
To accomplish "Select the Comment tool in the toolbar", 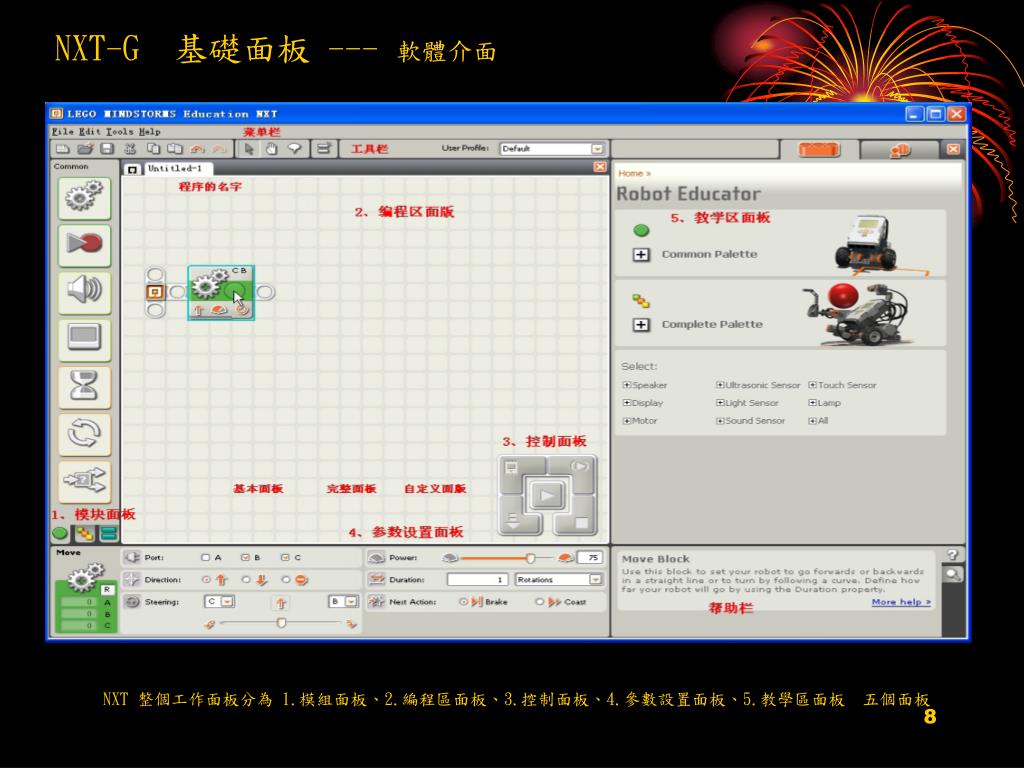I will click(x=295, y=149).
